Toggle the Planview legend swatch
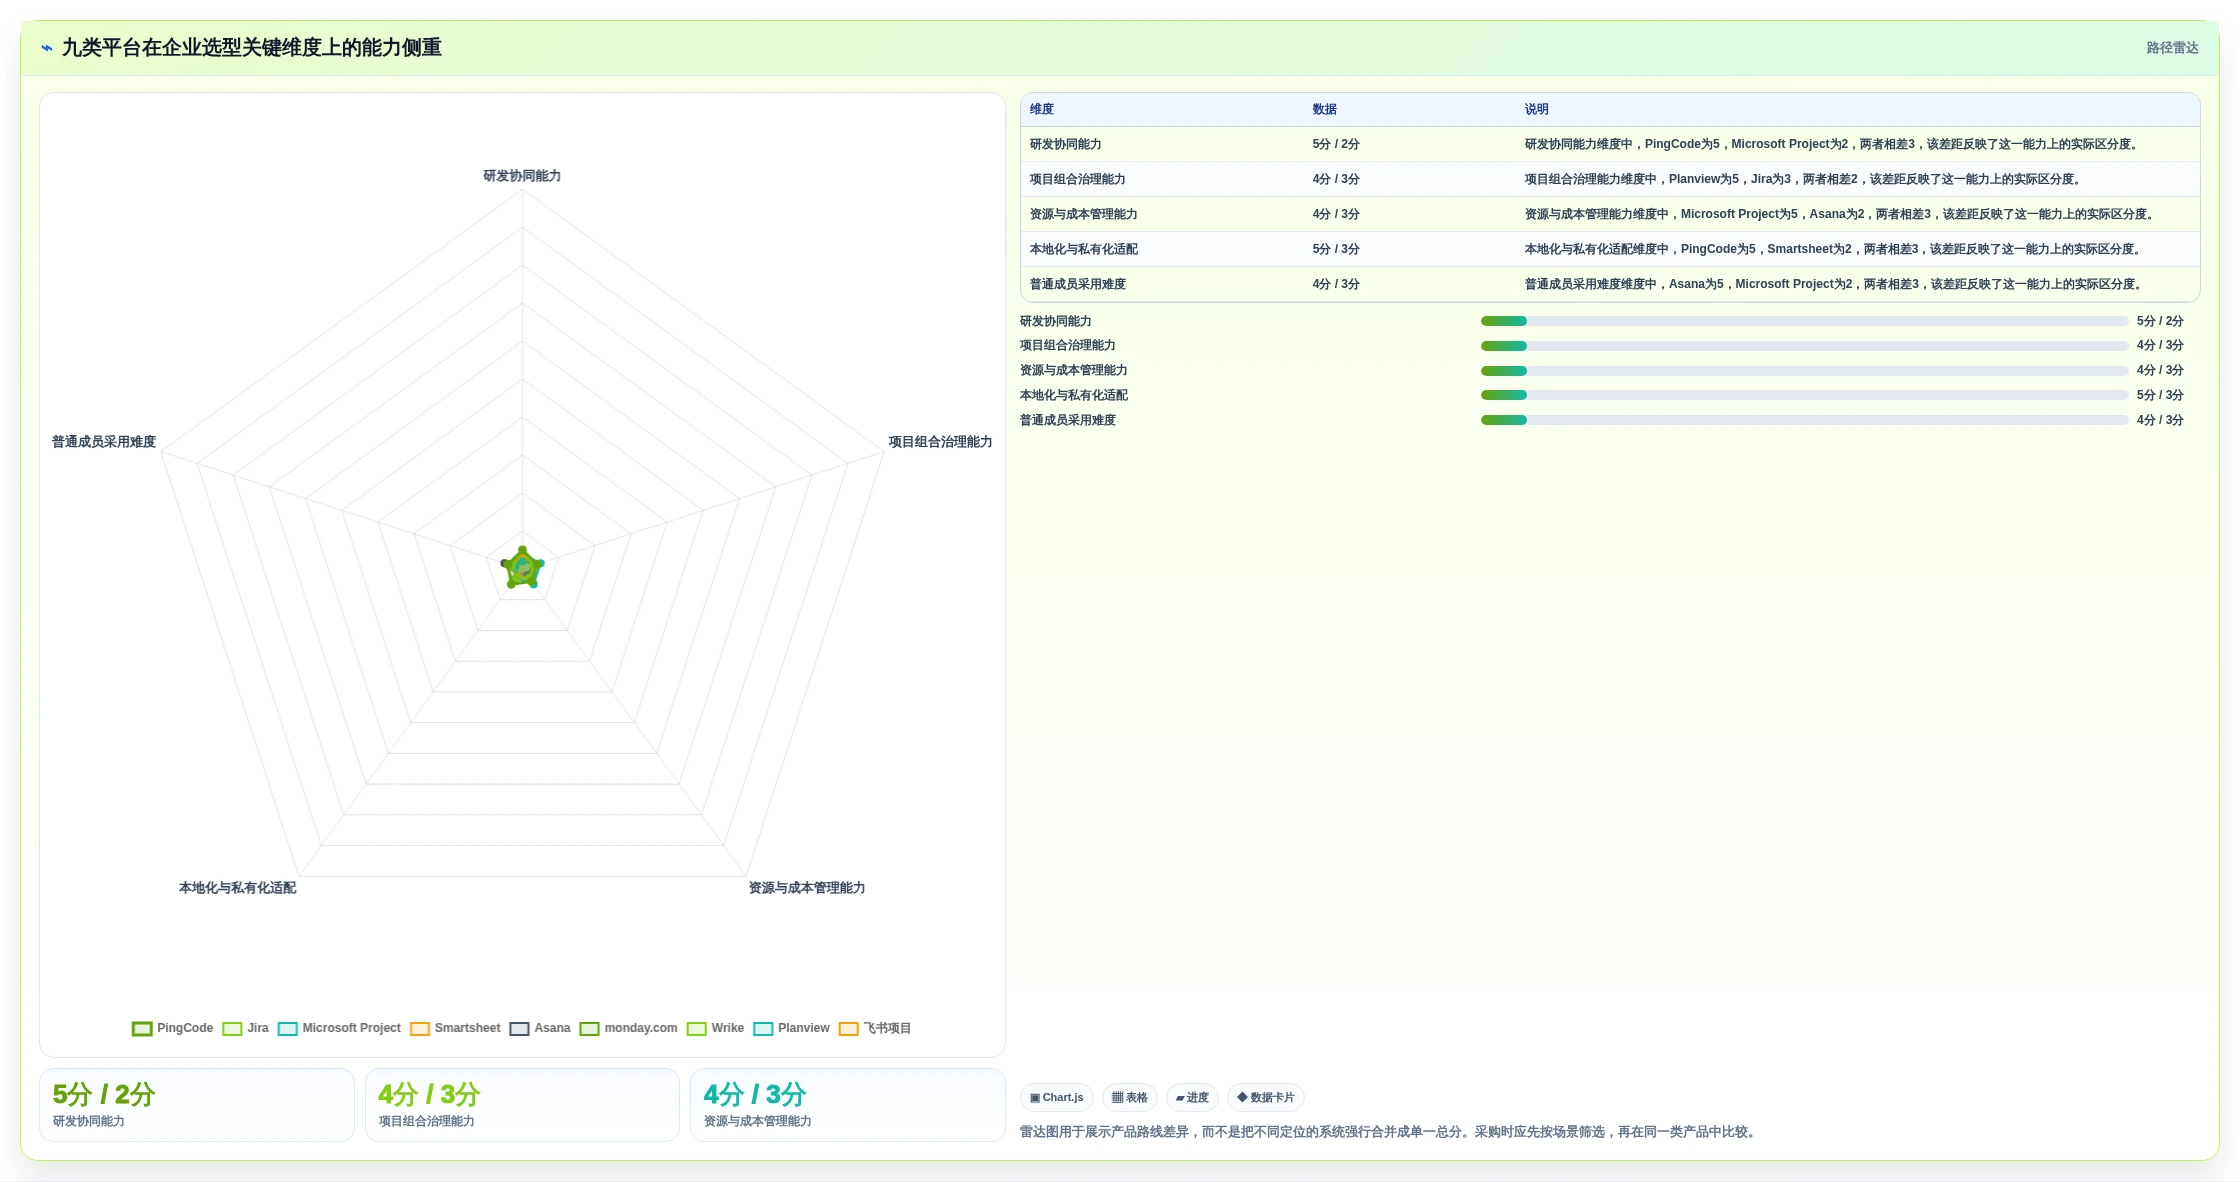The image size is (2240, 1182). tap(763, 1028)
